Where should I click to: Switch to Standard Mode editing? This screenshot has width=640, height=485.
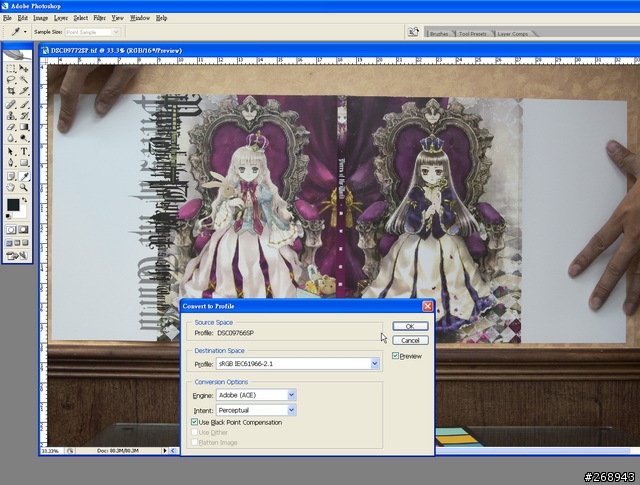click(11, 229)
